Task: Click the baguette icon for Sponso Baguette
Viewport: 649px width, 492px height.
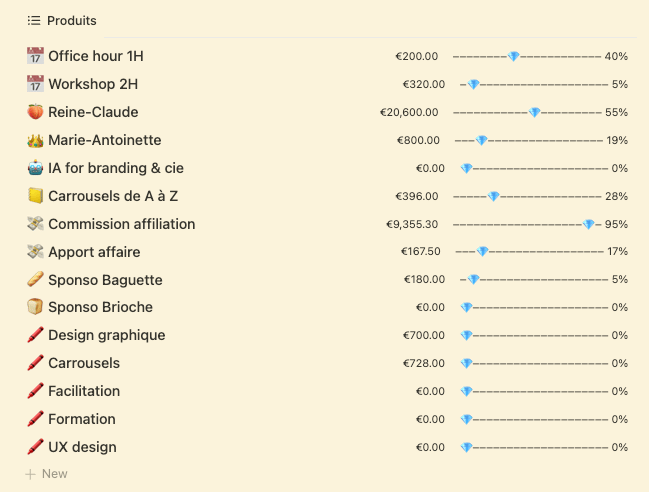Action: click(x=35, y=279)
